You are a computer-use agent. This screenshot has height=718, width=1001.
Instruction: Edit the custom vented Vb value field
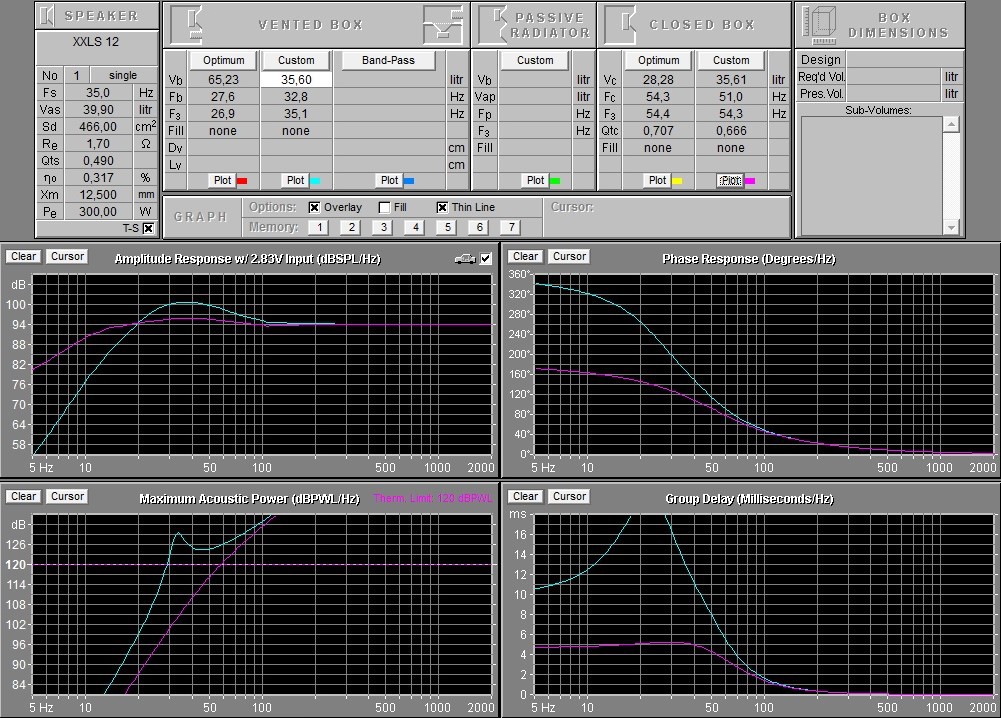pyautogui.click(x=296, y=80)
